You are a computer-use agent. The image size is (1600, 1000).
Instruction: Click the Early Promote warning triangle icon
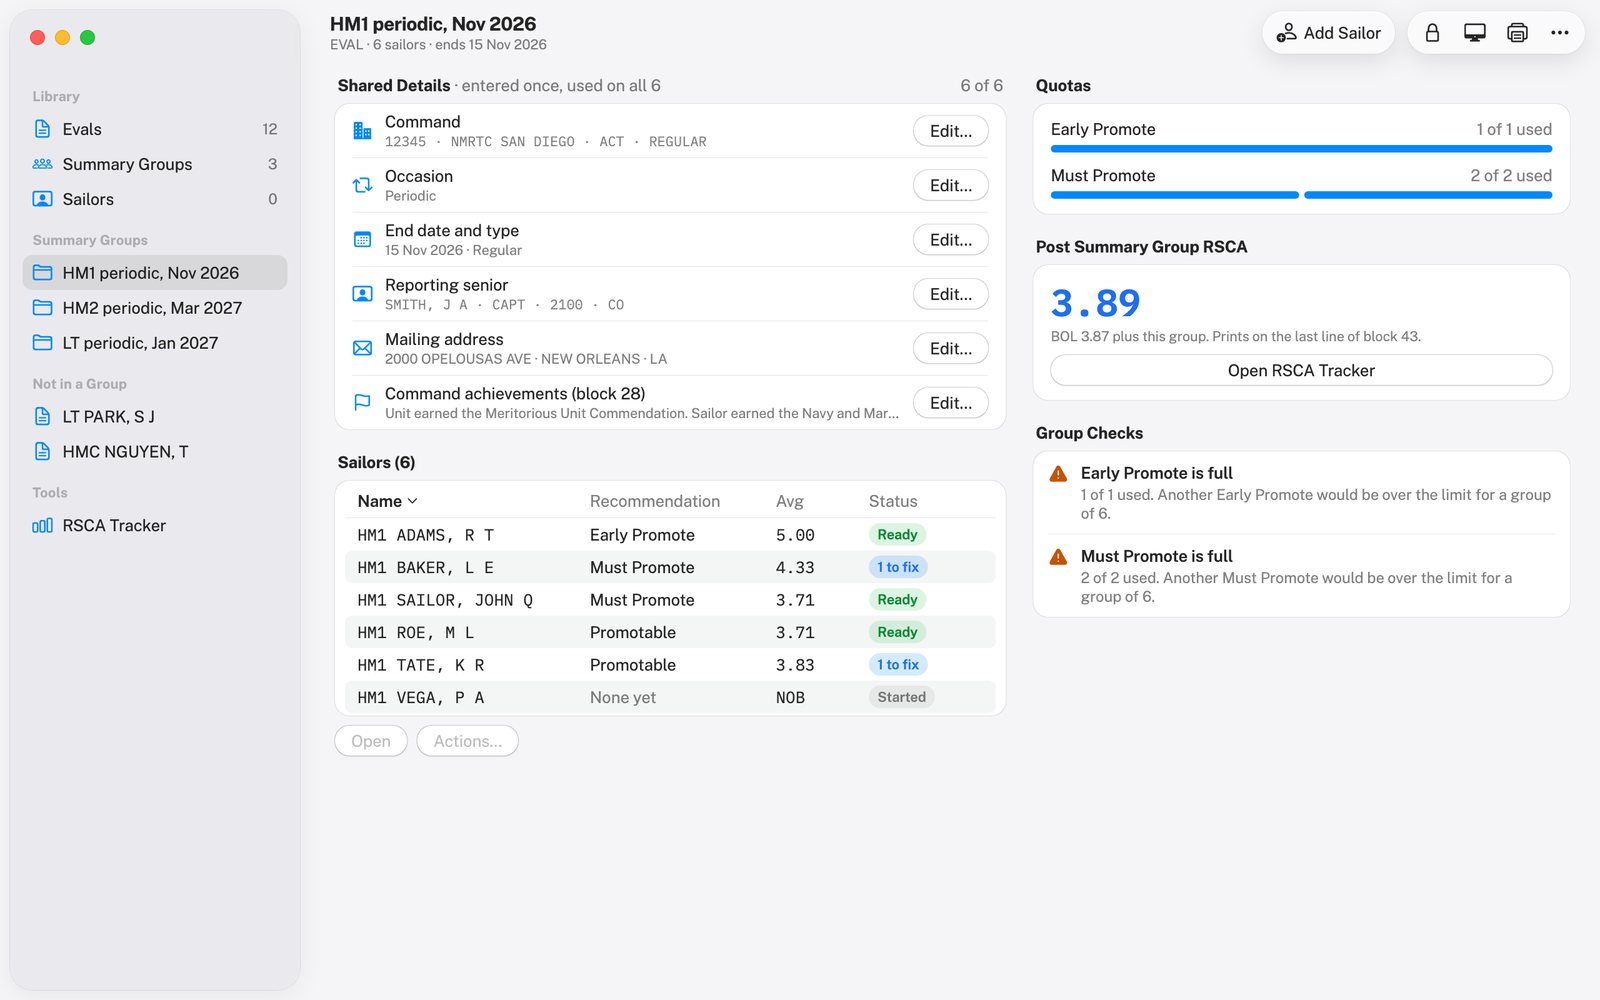(1058, 474)
